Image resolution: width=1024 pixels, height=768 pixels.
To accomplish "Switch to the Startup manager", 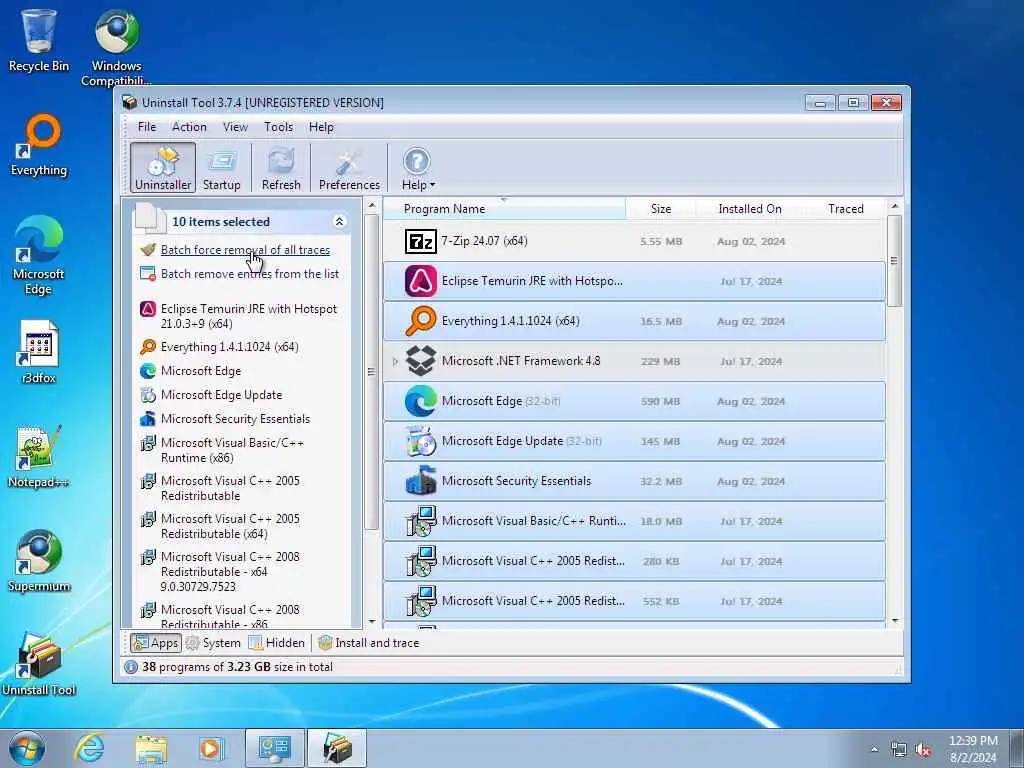I will pos(221,168).
